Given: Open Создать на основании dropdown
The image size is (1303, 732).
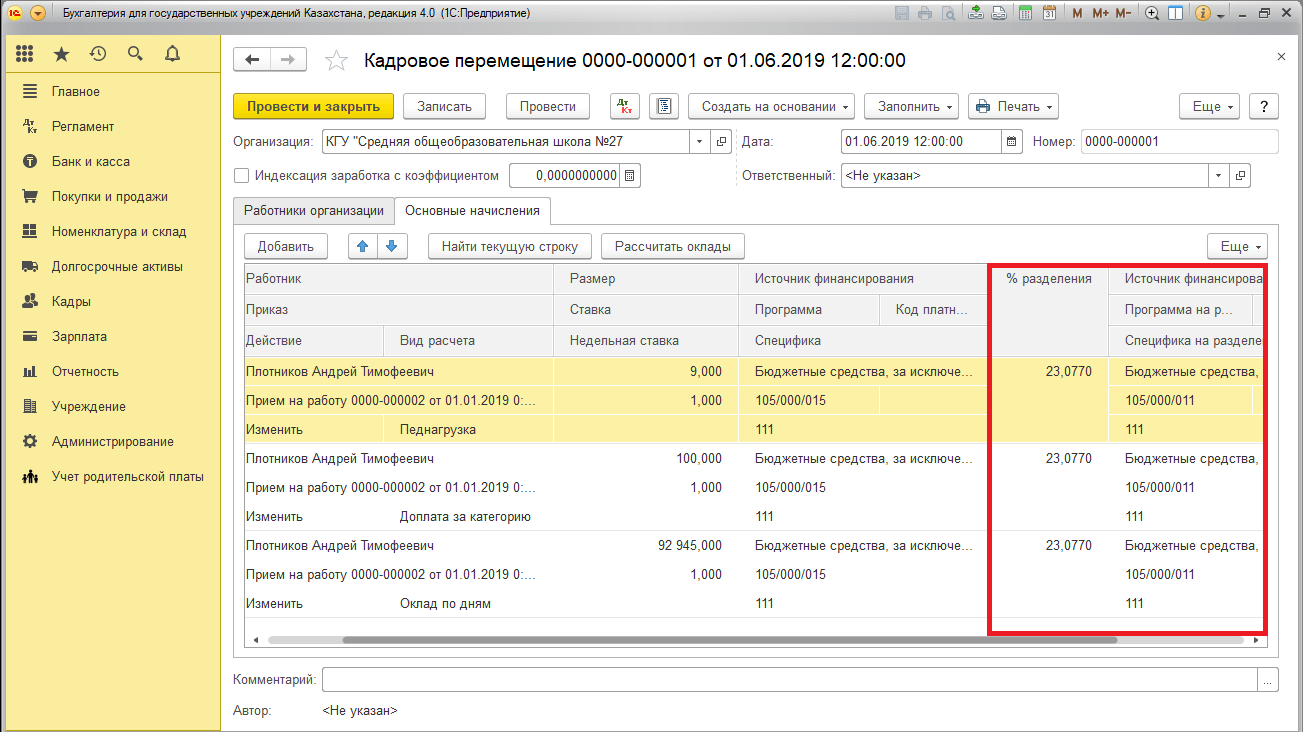Looking at the screenshot, I should point(776,107).
